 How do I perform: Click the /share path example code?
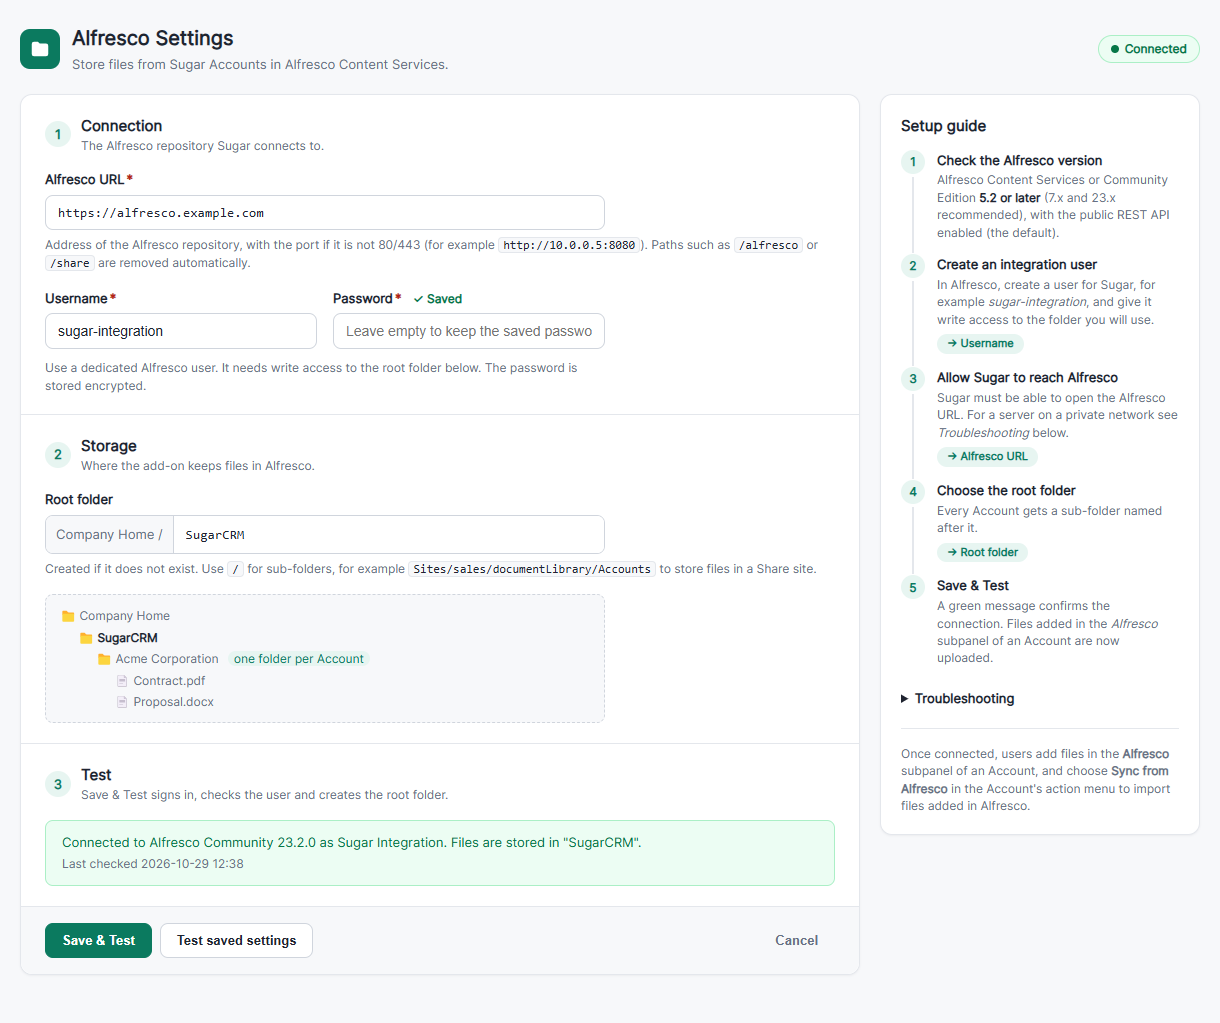(x=70, y=263)
